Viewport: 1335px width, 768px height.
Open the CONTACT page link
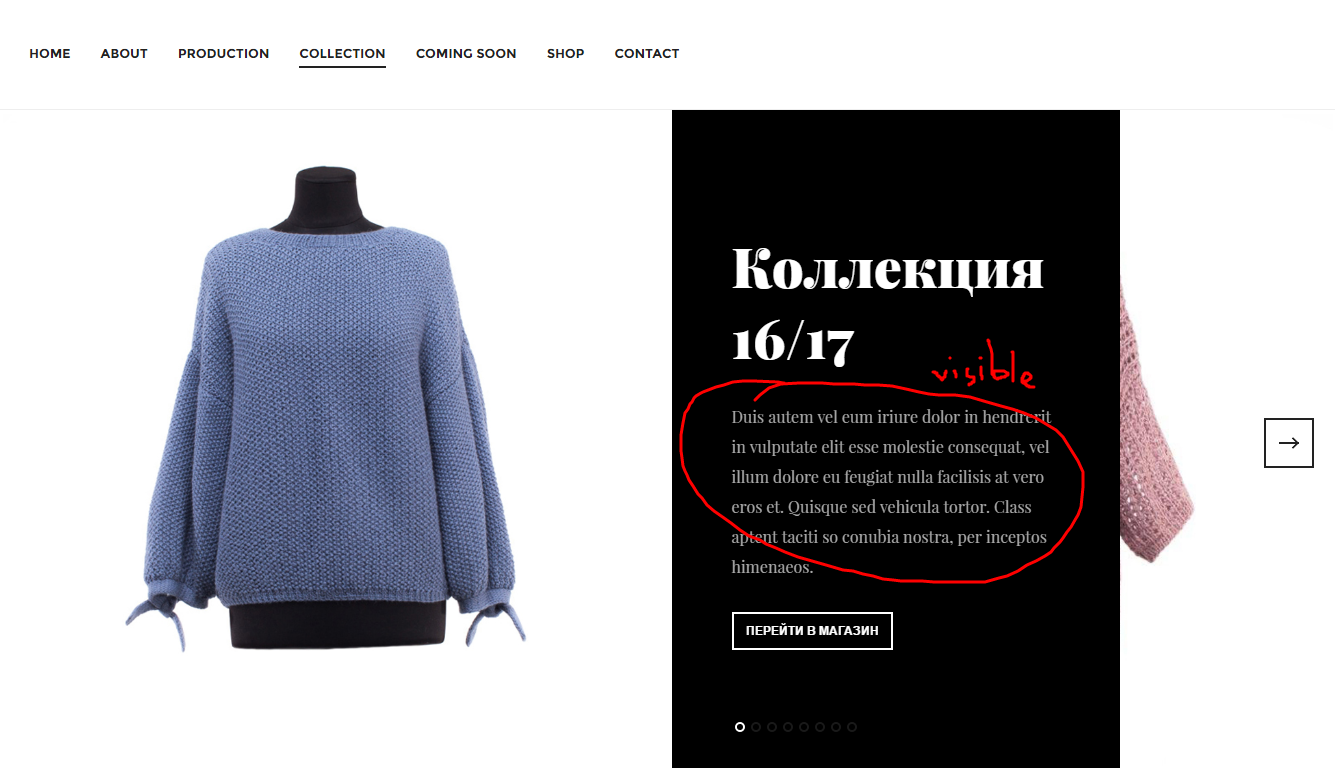[x=647, y=54]
